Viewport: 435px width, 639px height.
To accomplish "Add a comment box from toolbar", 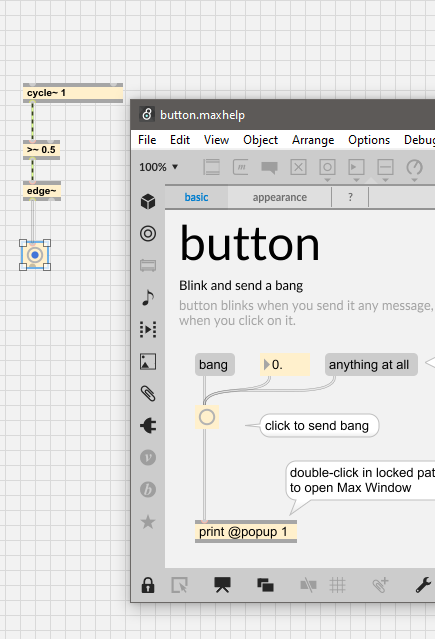I will click(x=269, y=167).
